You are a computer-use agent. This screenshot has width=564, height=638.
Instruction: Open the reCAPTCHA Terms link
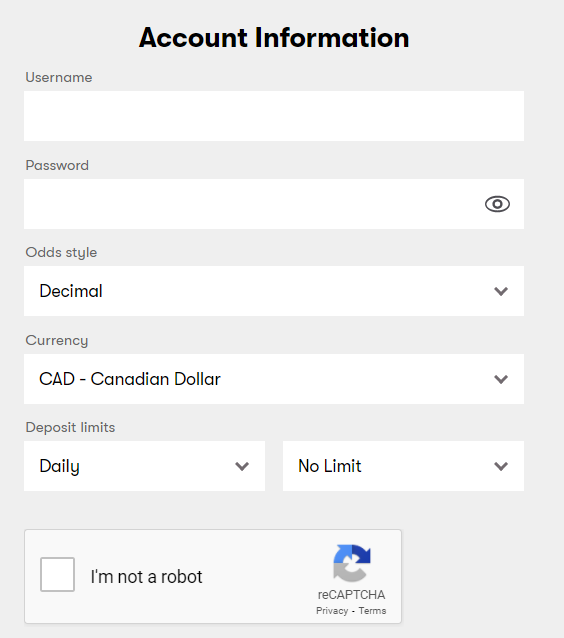click(372, 611)
